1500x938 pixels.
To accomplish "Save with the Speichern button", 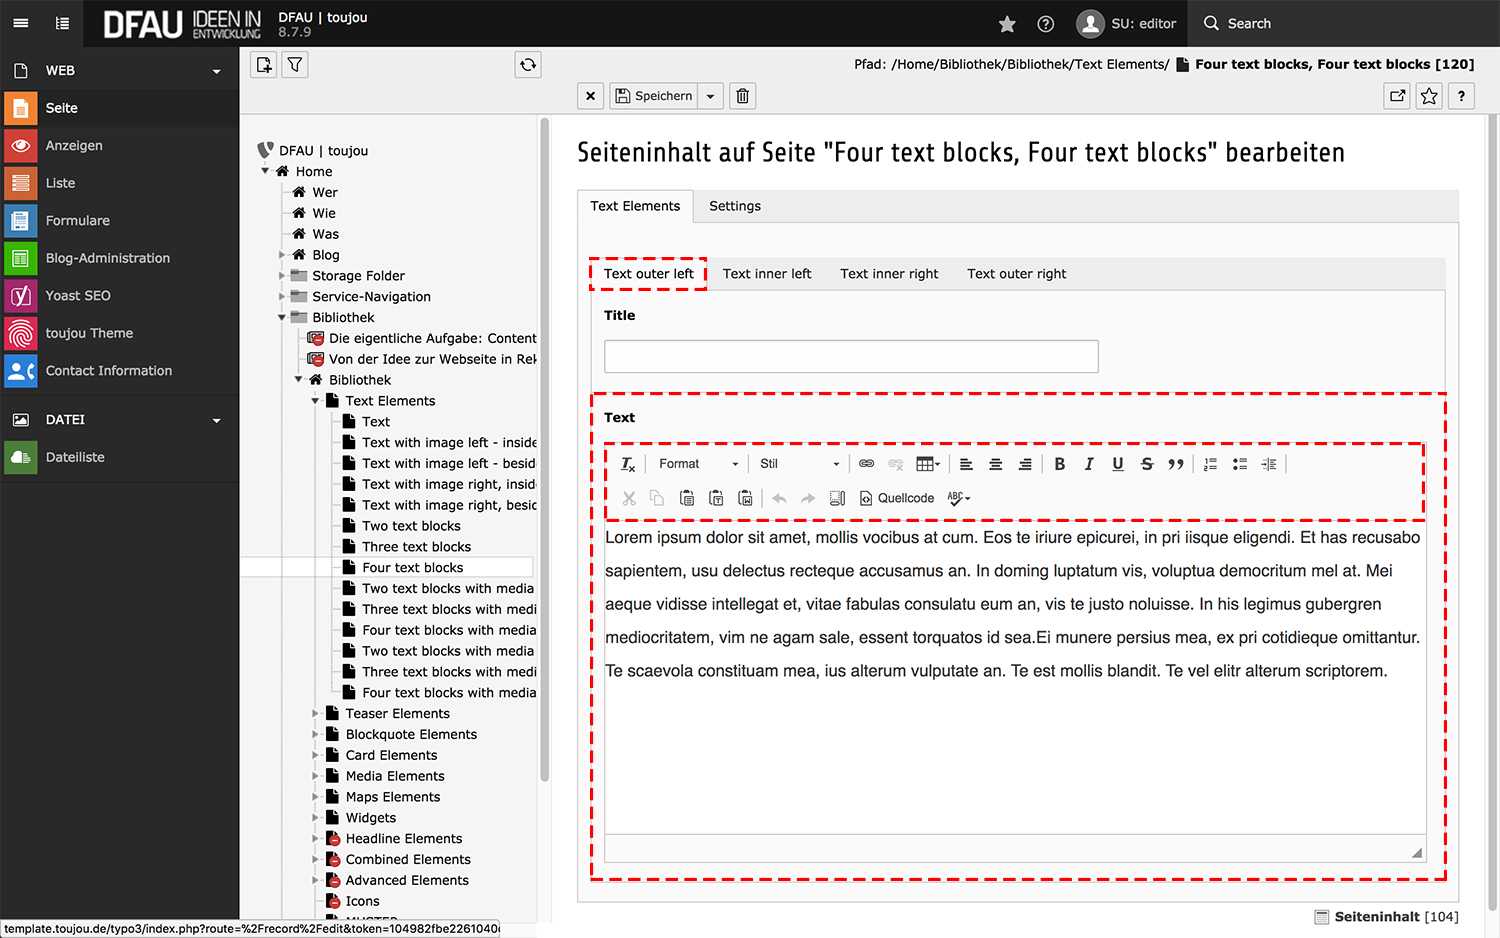I will [654, 96].
